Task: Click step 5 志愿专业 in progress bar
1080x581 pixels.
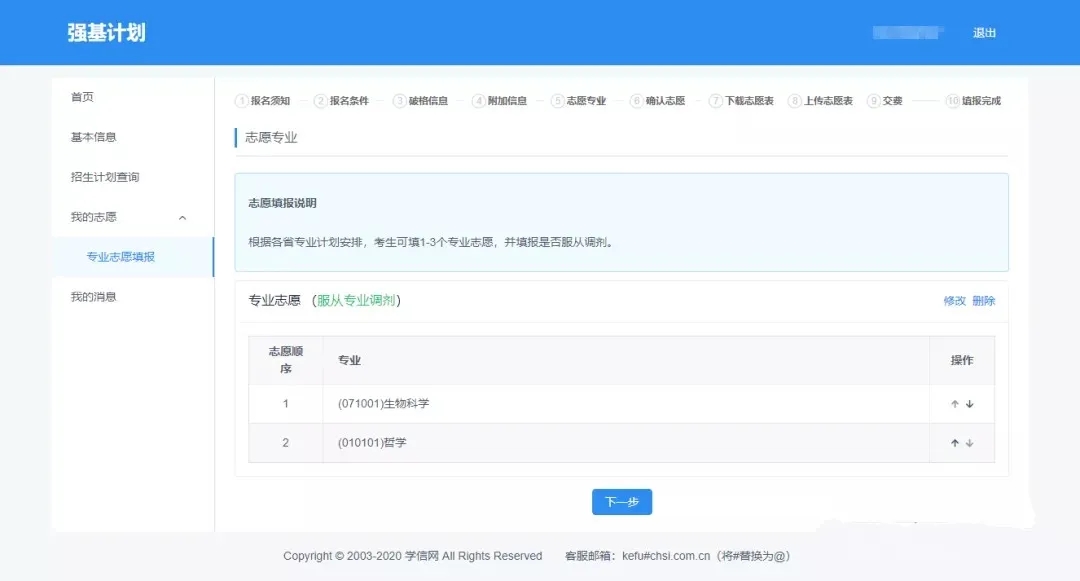Action: 586,101
